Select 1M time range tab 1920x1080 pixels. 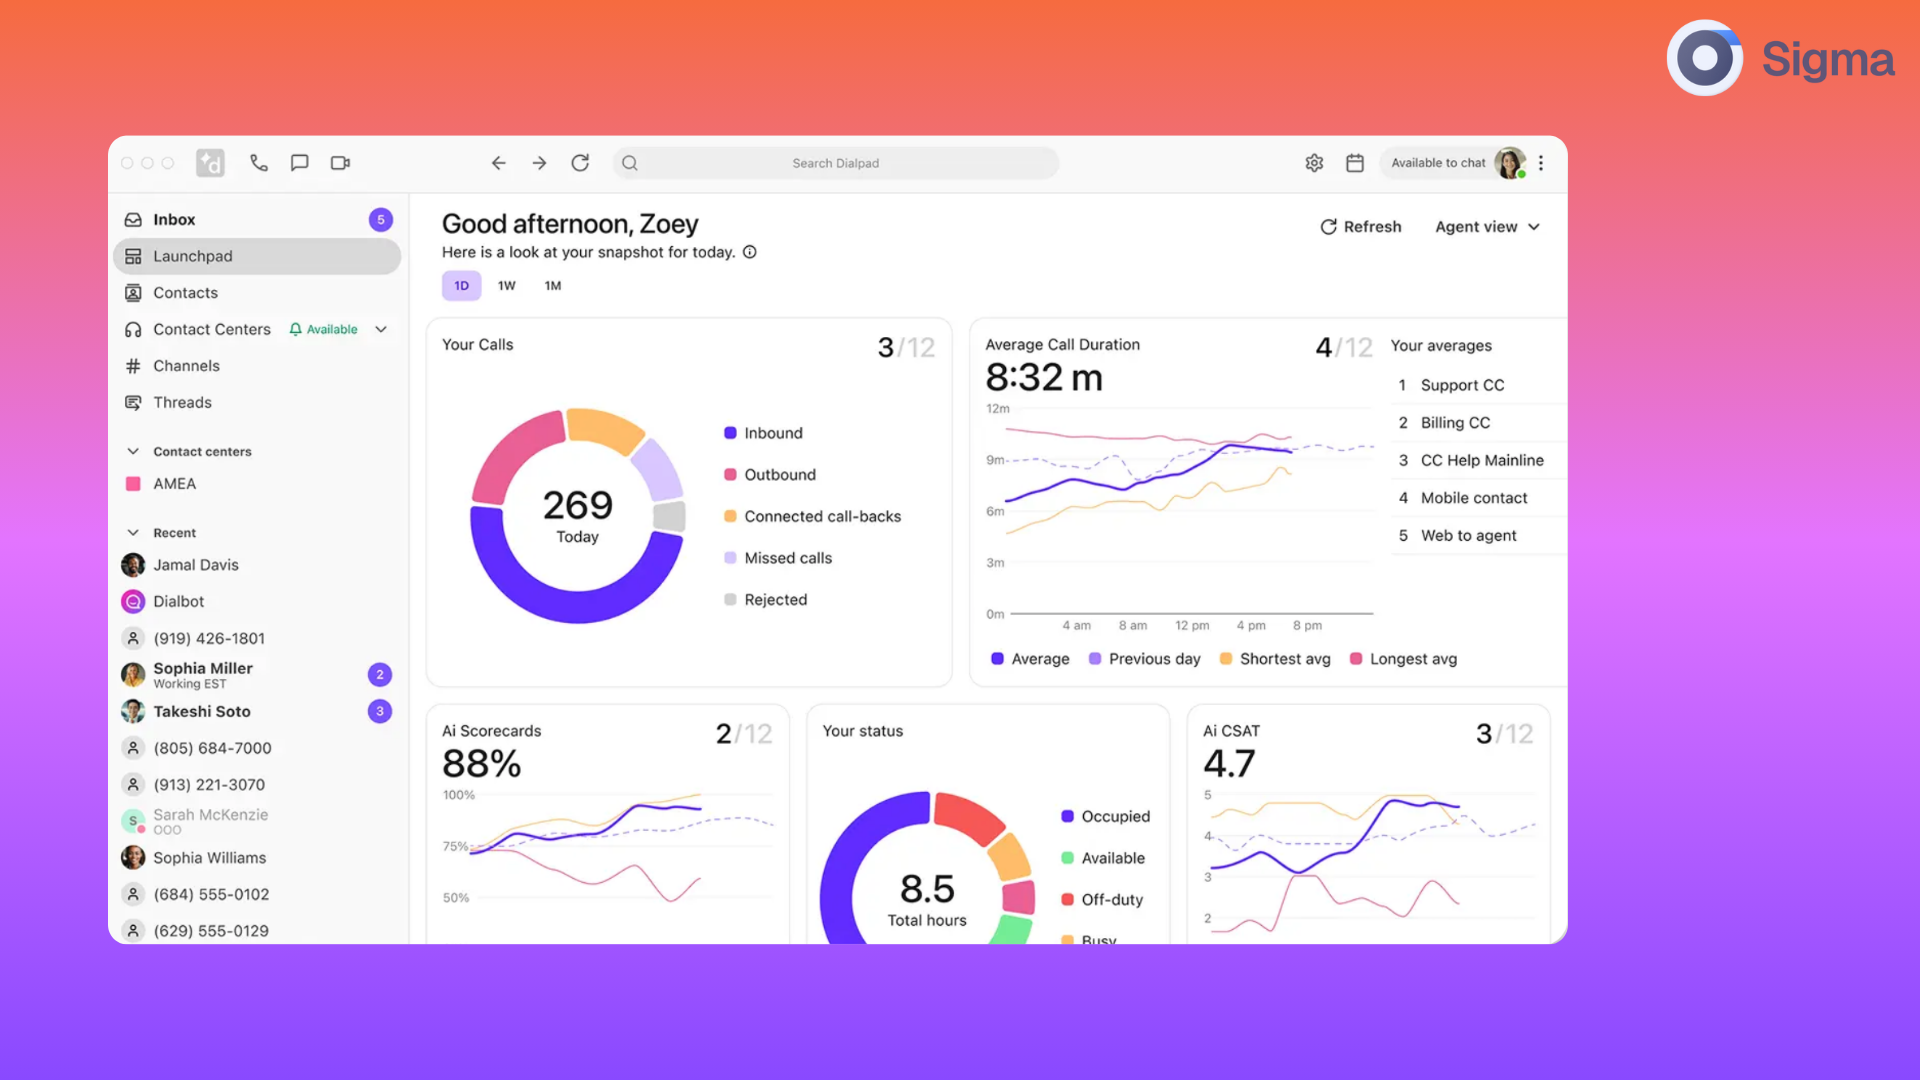click(x=553, y=286)
